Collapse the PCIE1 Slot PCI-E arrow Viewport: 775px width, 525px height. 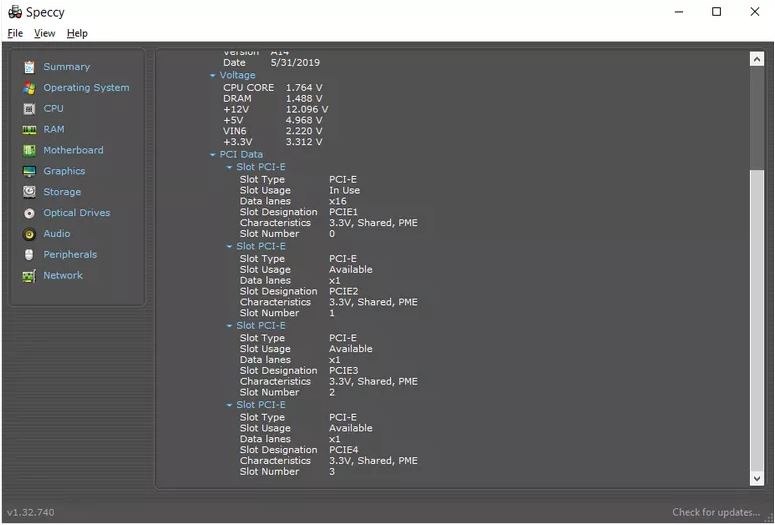tap(229, 168)
